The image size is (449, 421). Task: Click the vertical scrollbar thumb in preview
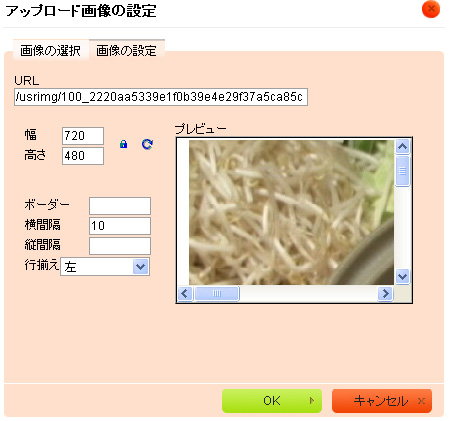(403, 171)
